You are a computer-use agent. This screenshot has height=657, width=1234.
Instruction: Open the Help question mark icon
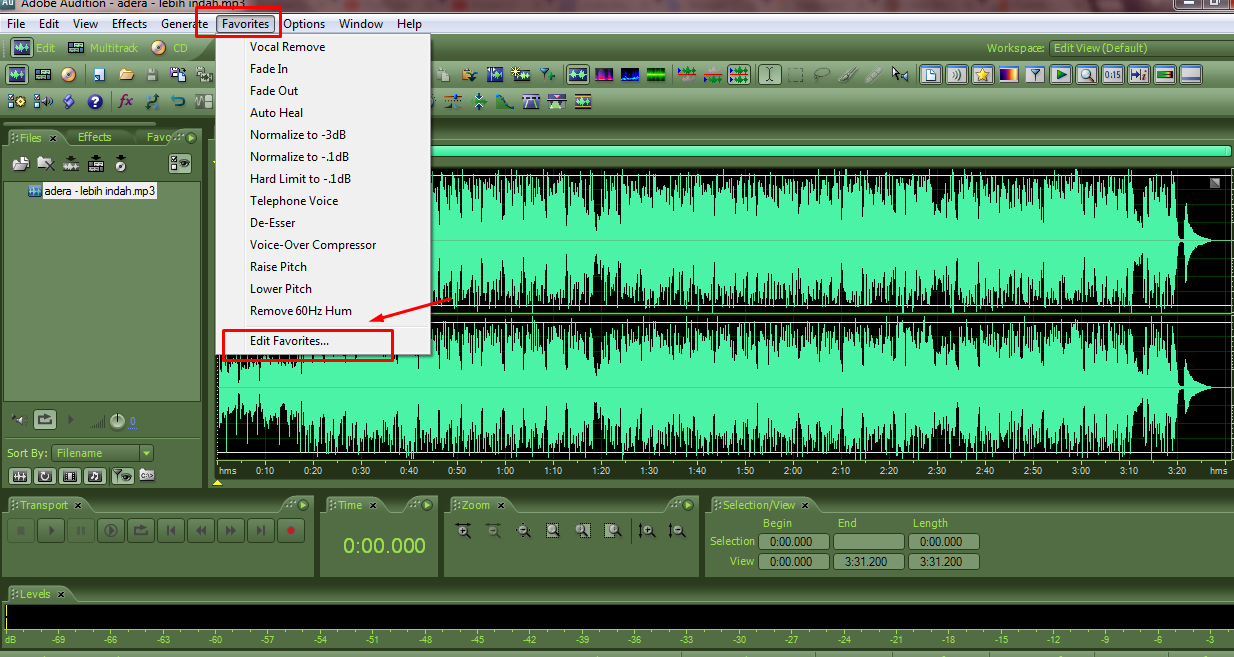click(x=95, y=101)
